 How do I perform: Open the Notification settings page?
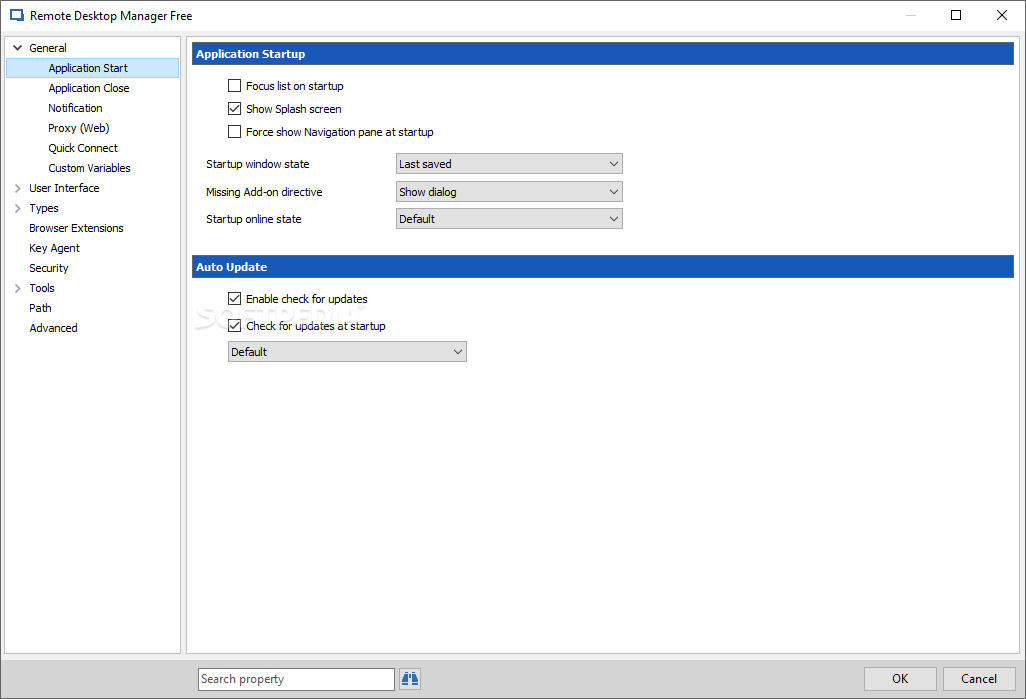click(75, 108)
